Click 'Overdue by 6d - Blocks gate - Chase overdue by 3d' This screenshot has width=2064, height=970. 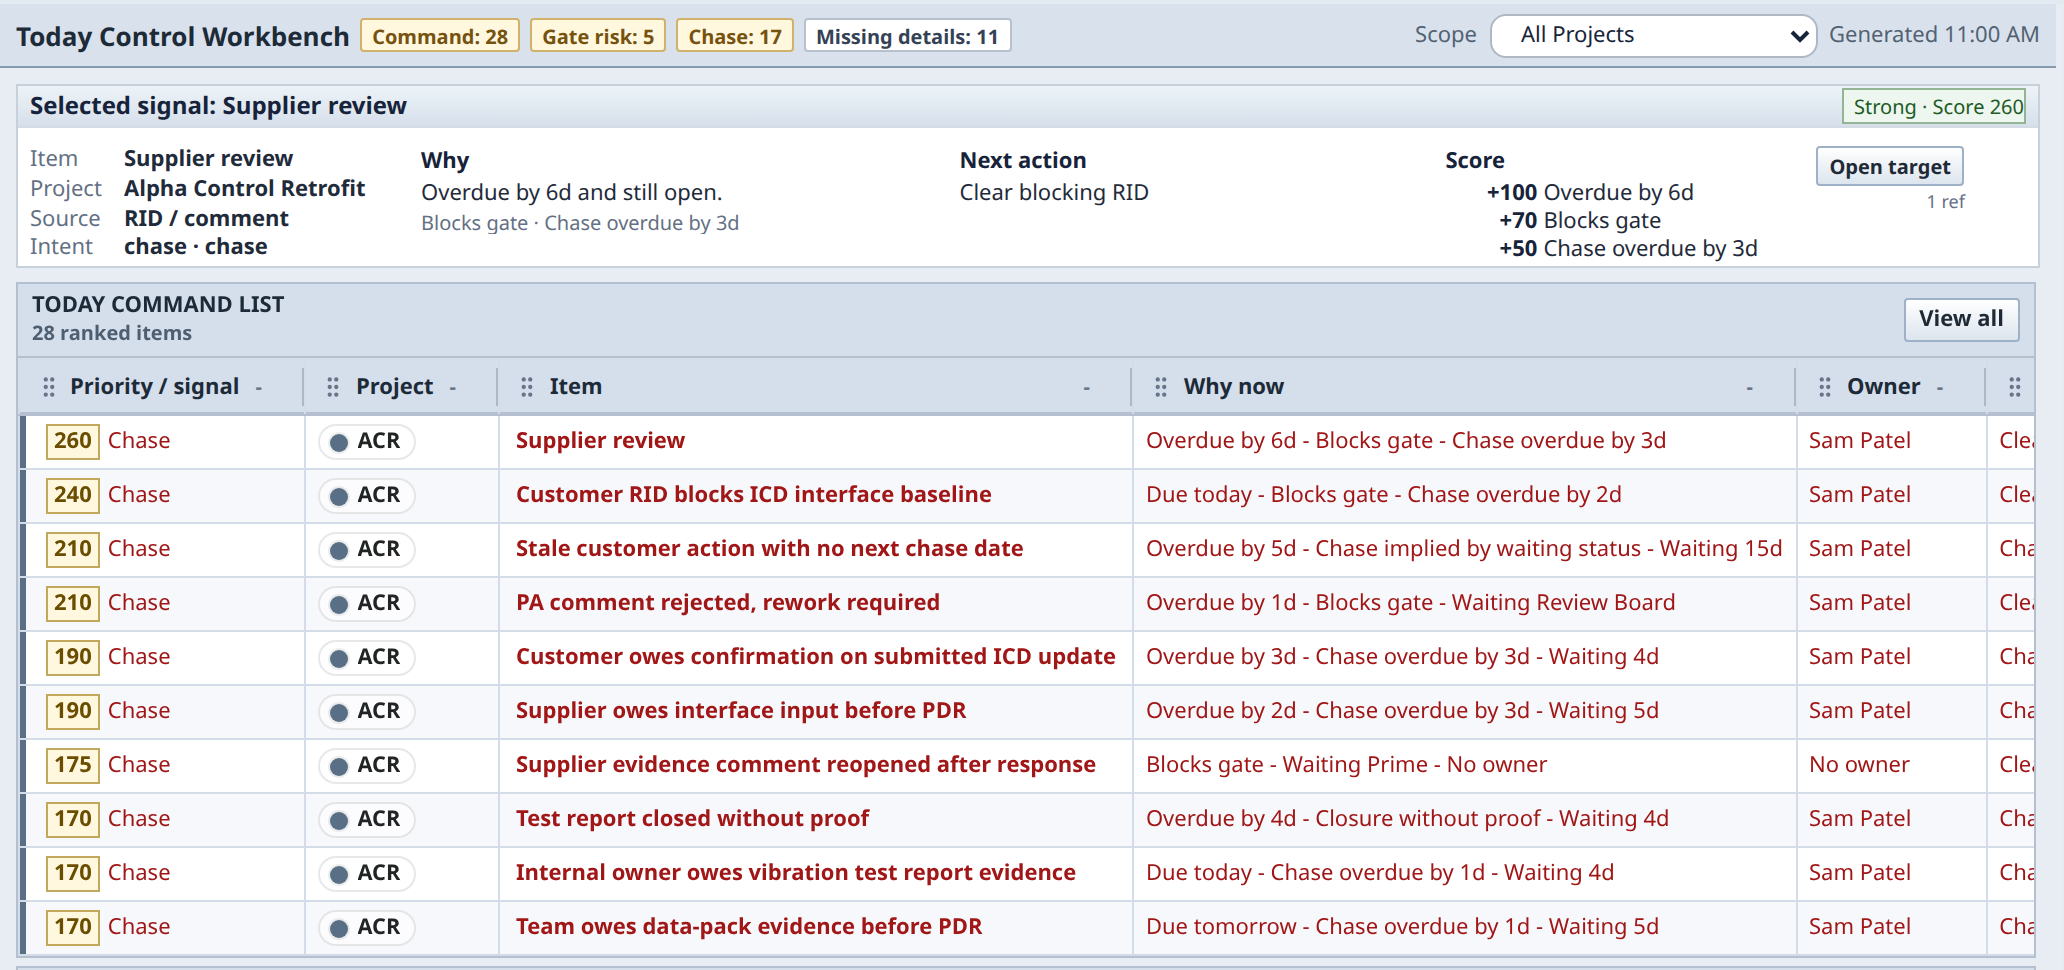click(1406, 441)
